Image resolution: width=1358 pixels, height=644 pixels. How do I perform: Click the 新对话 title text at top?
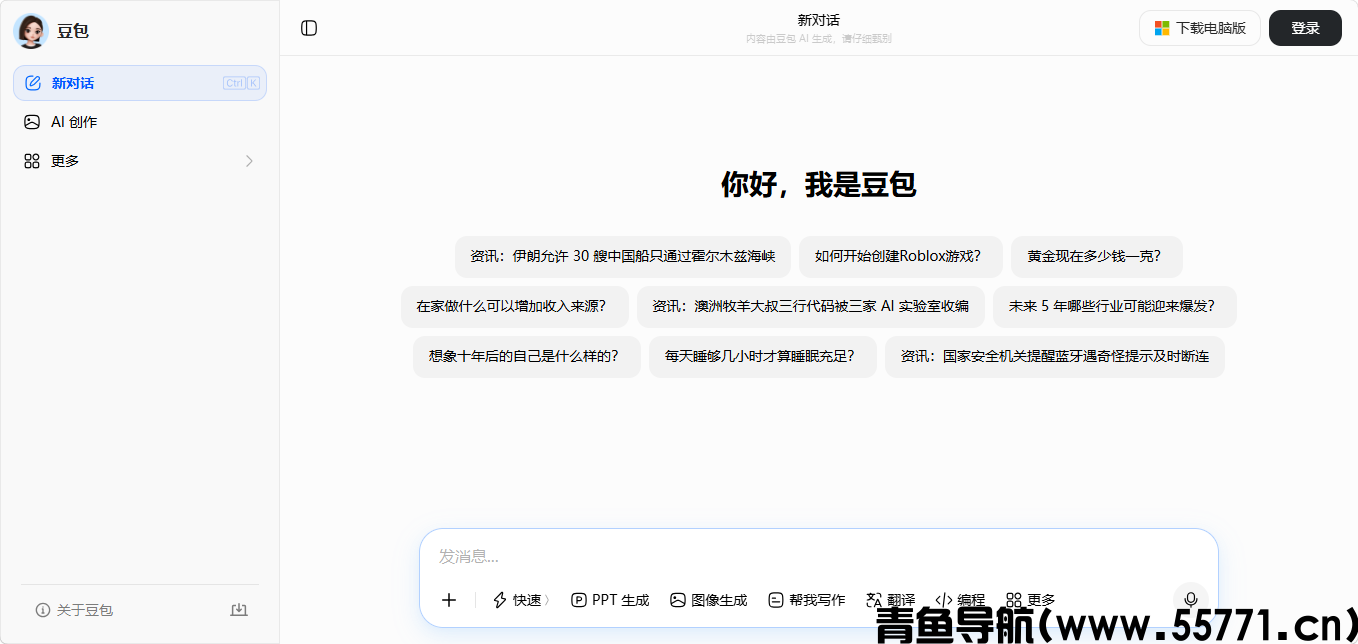tap(818, 20)
